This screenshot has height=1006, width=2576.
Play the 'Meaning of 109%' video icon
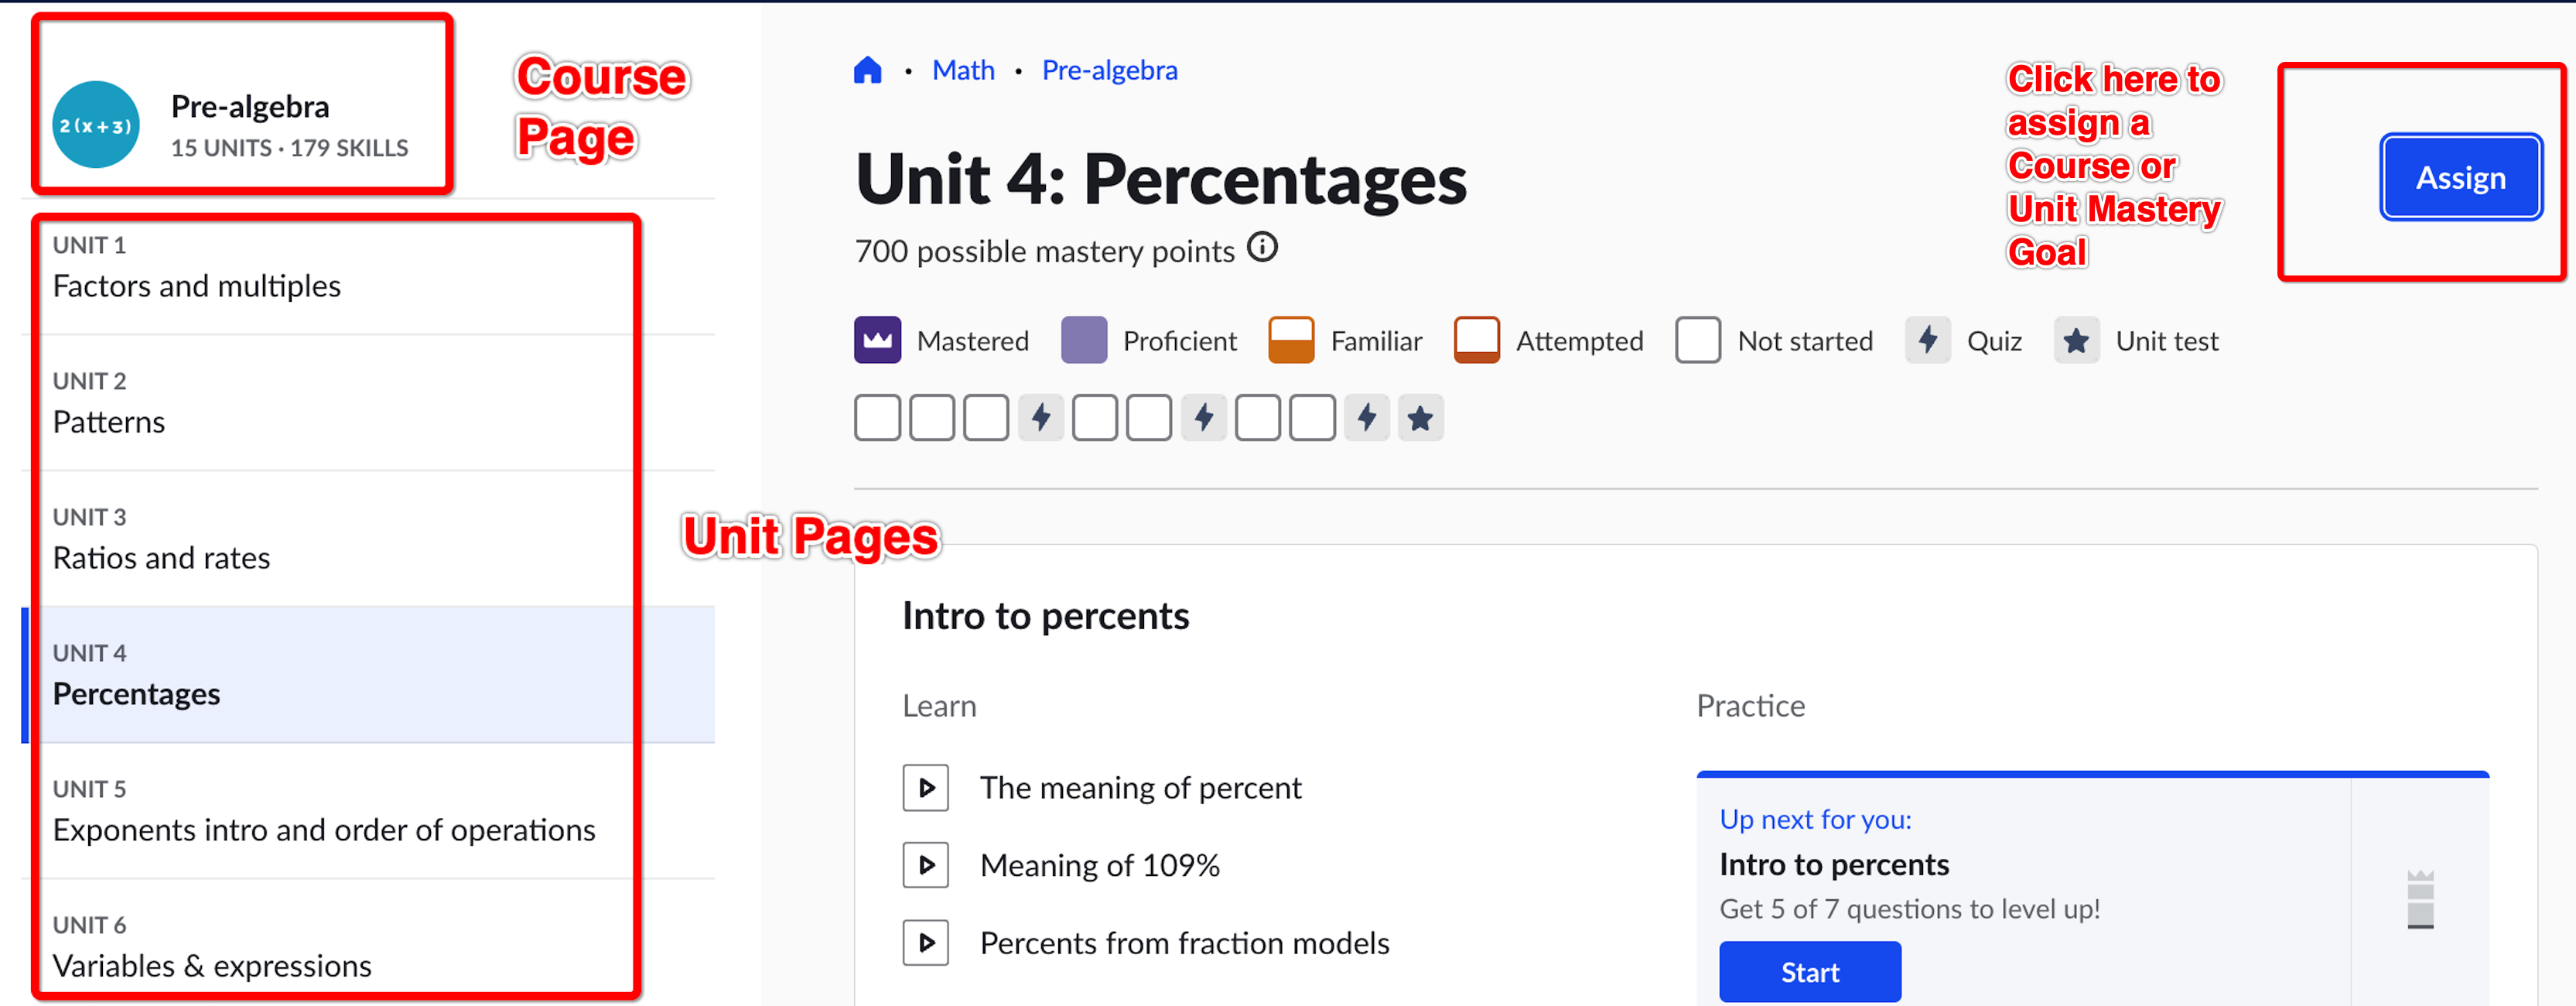click(x=925, y=865)
